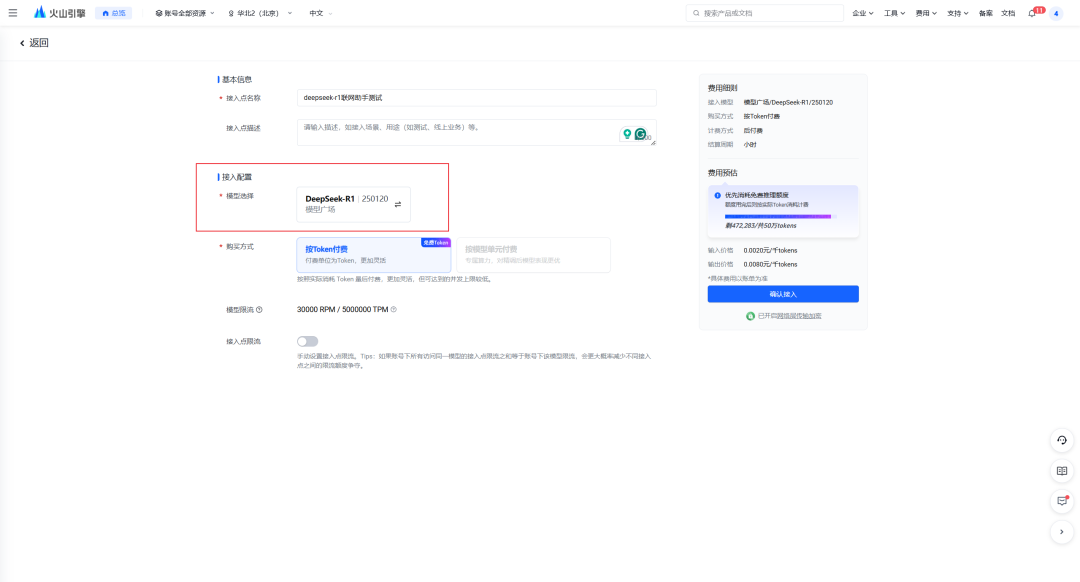Viewport: 1080px width, 582px height.
Task: Edit the 接入点名称 name field
Action: click(477, 98)
